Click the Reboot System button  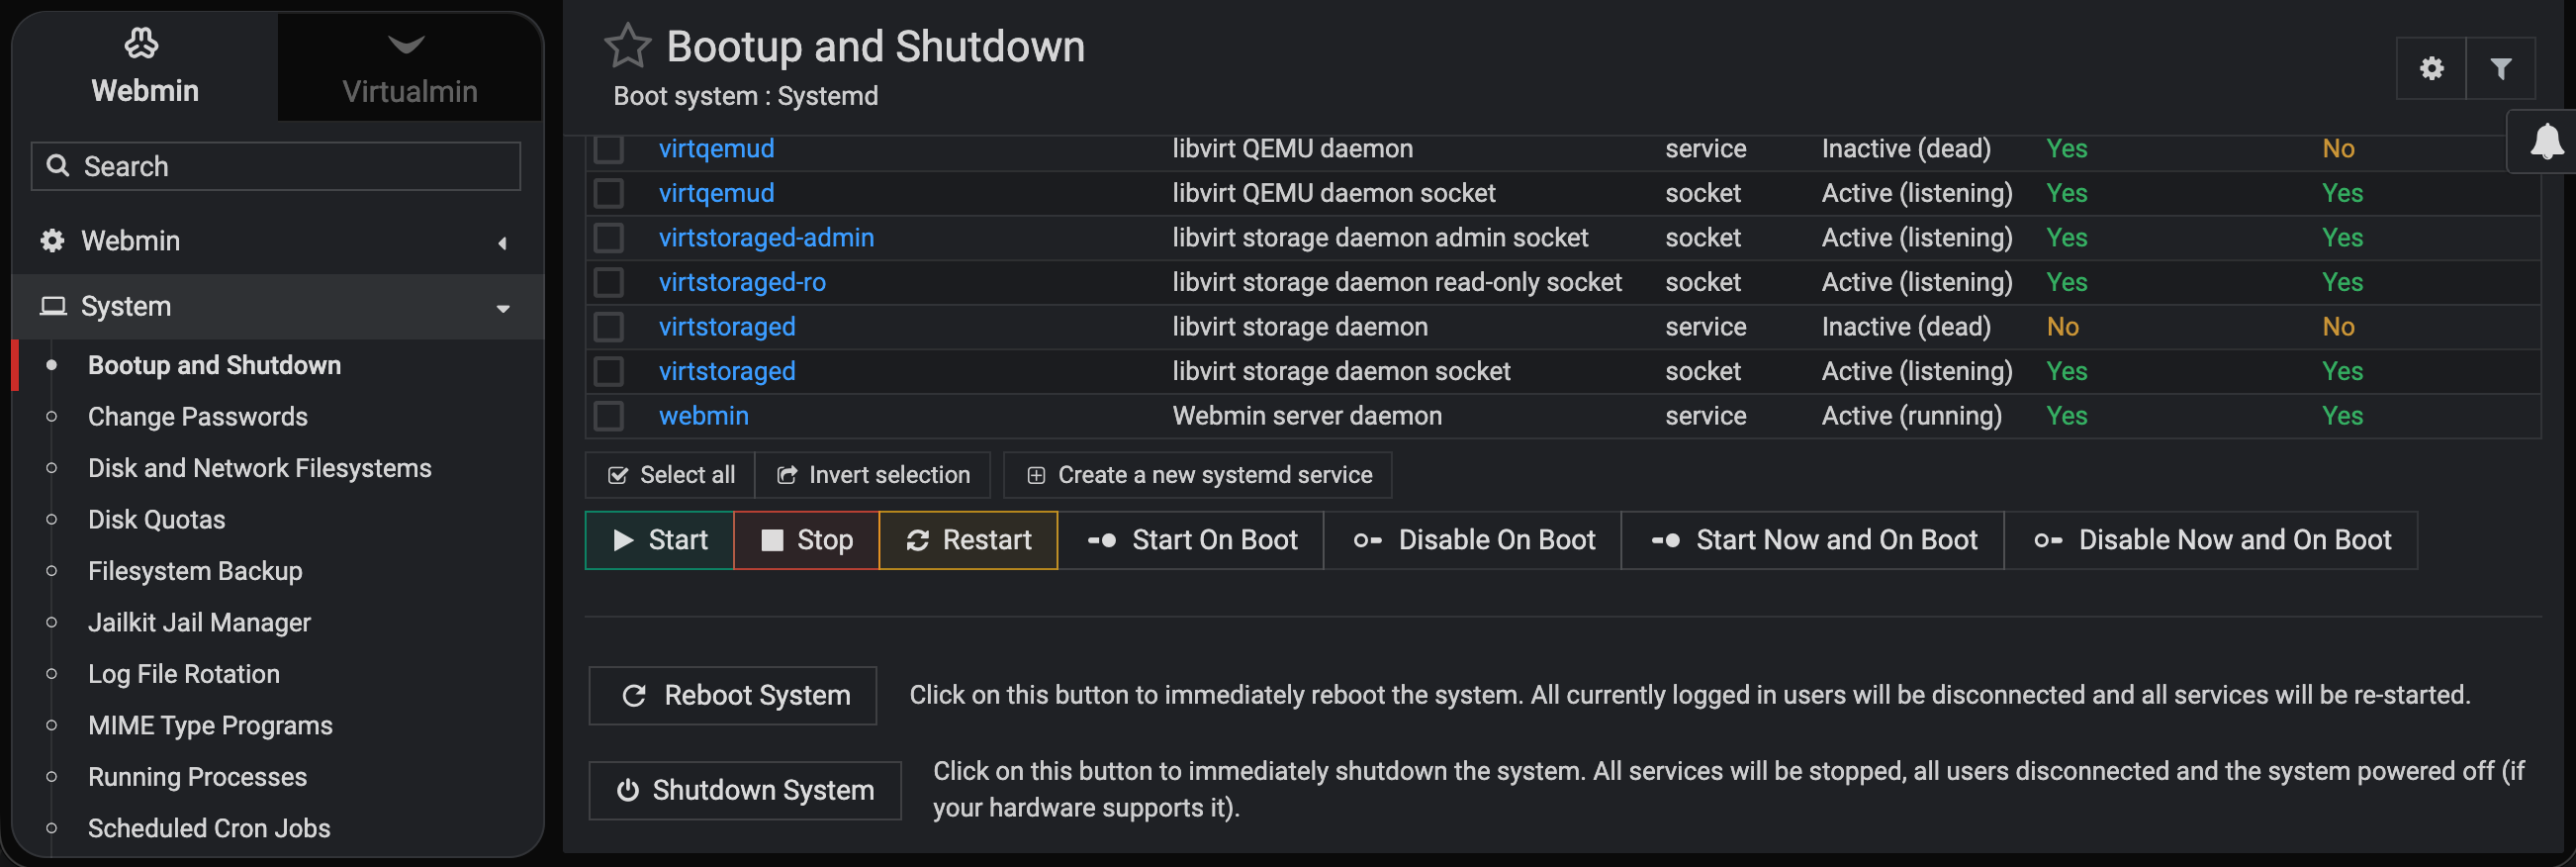(x=732, y=695)
